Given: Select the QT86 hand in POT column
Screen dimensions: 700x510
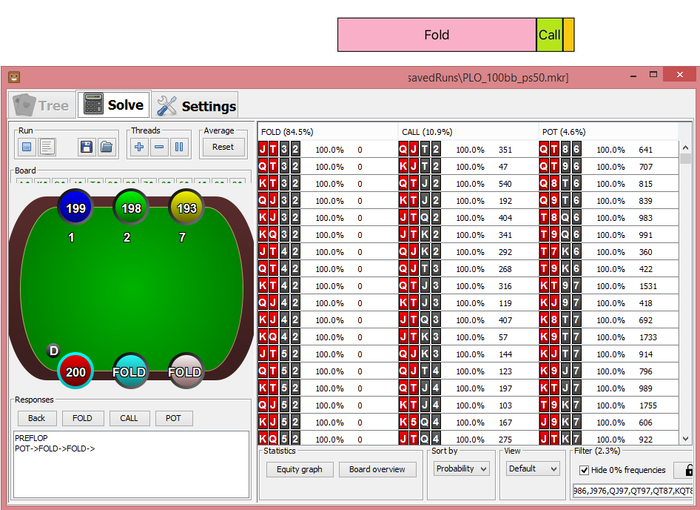Looking at the screenshot, I should point(608,150).
